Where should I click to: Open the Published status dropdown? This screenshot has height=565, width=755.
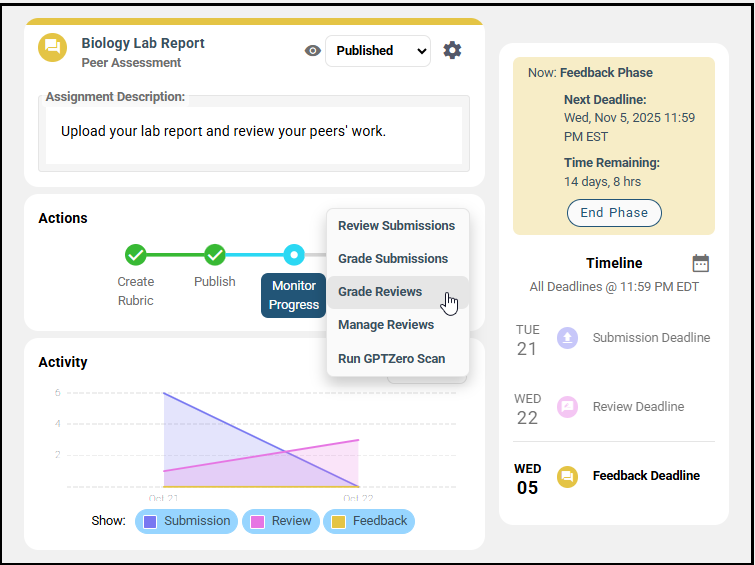click(378, 51)
